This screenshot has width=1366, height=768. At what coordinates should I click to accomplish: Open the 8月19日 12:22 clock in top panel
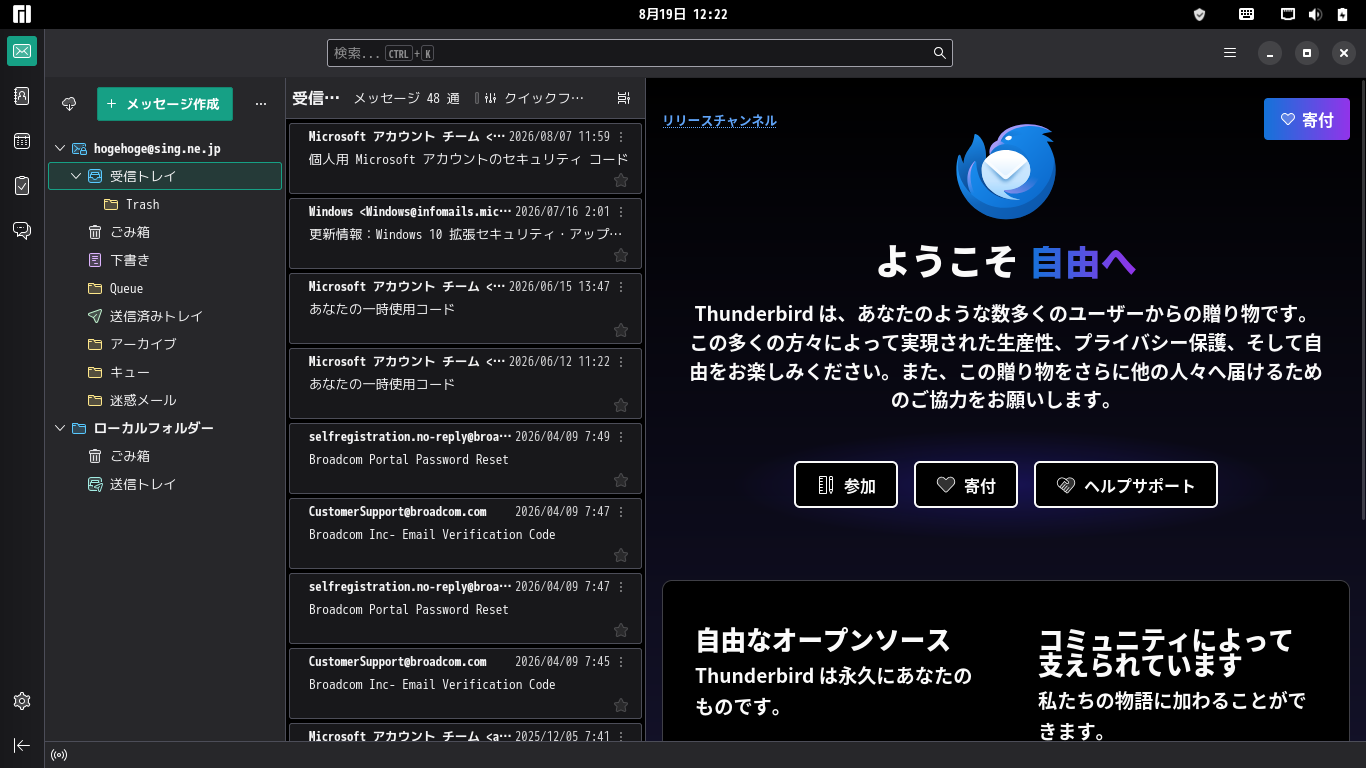(683, 14)
